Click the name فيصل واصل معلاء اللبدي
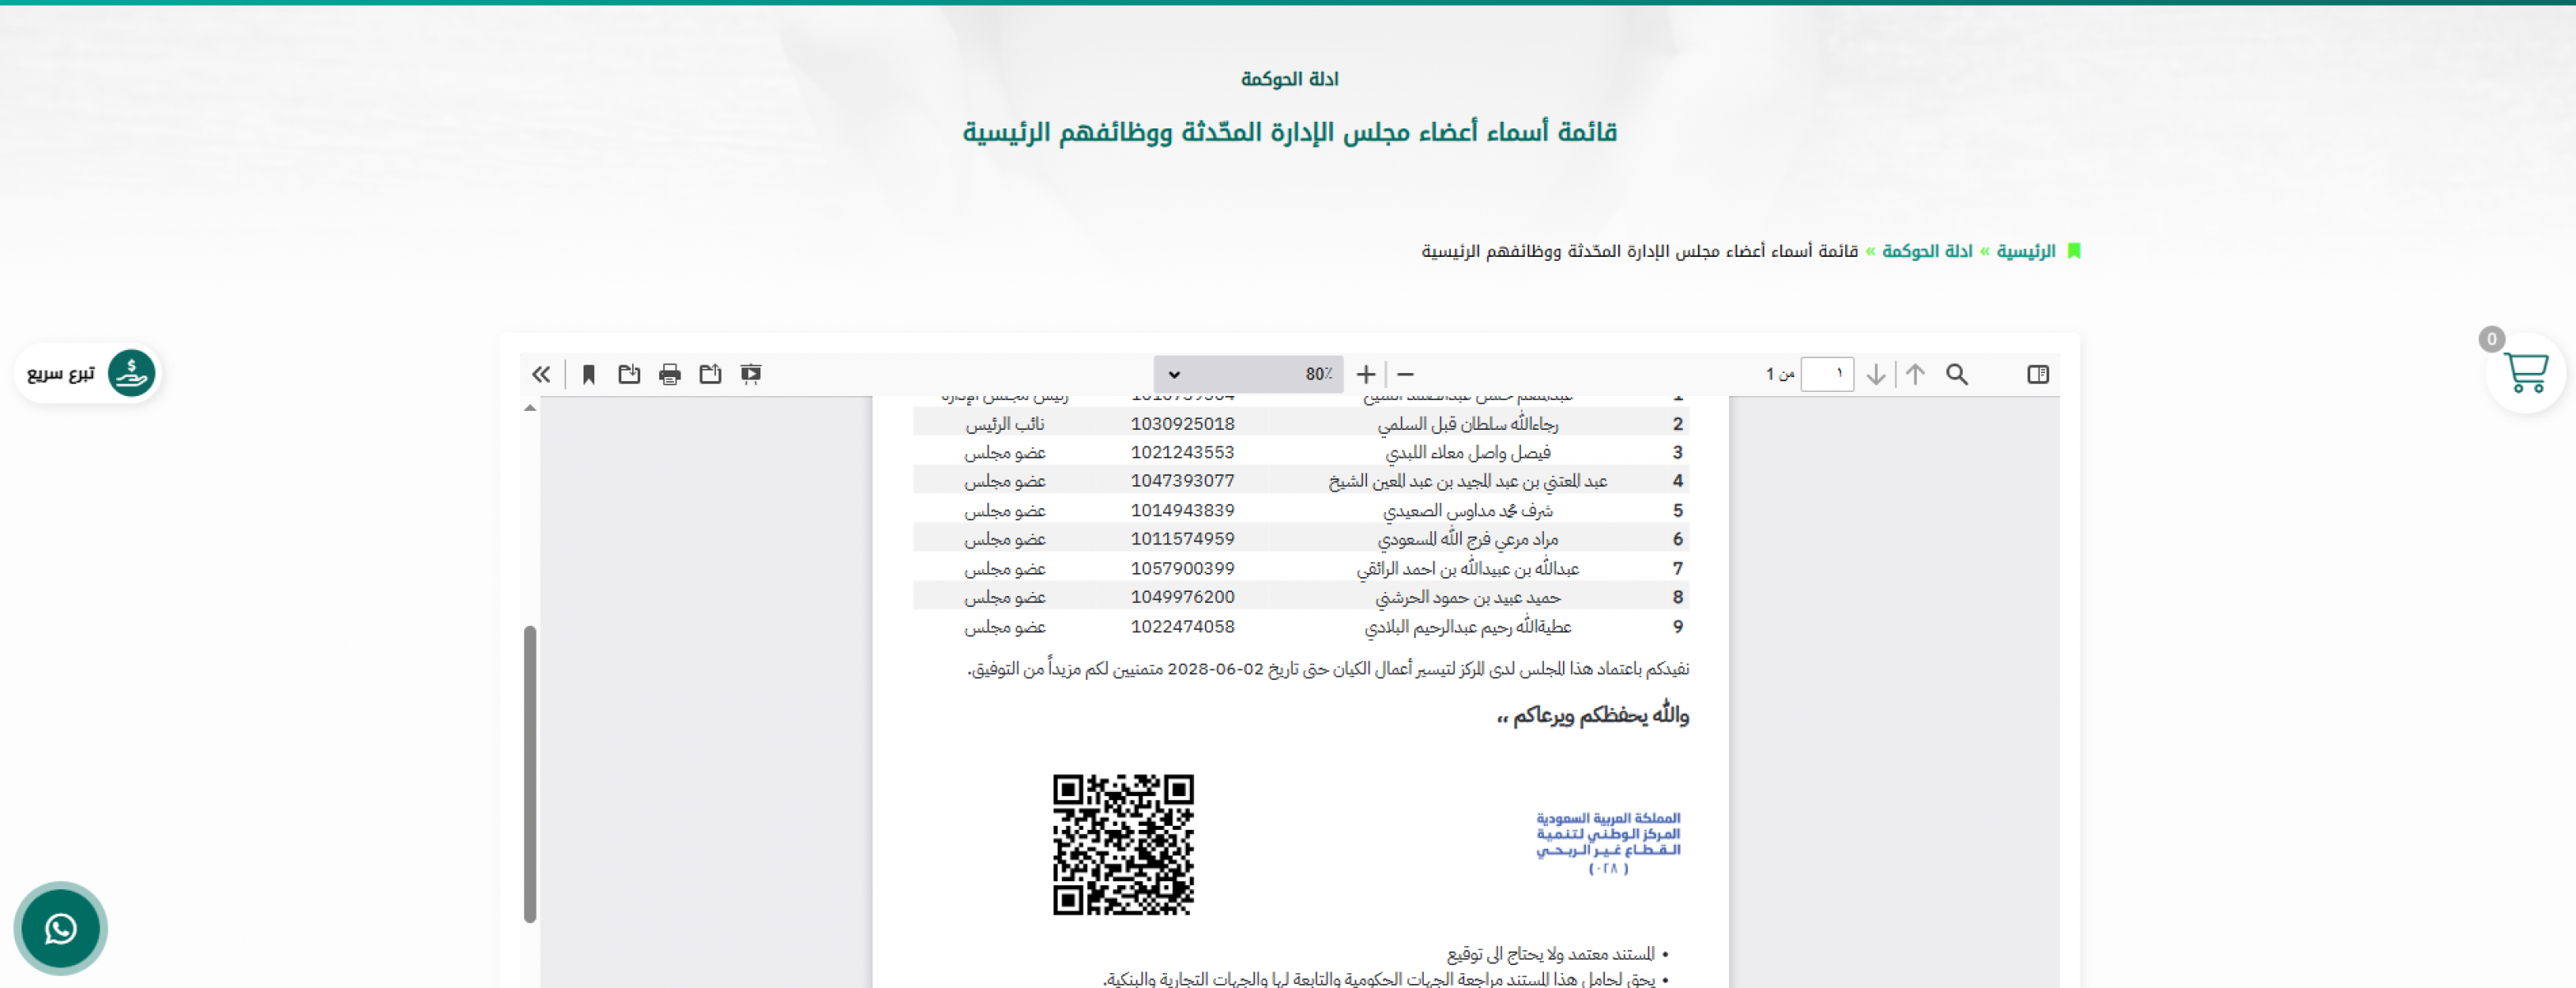 pos(1467,453)
